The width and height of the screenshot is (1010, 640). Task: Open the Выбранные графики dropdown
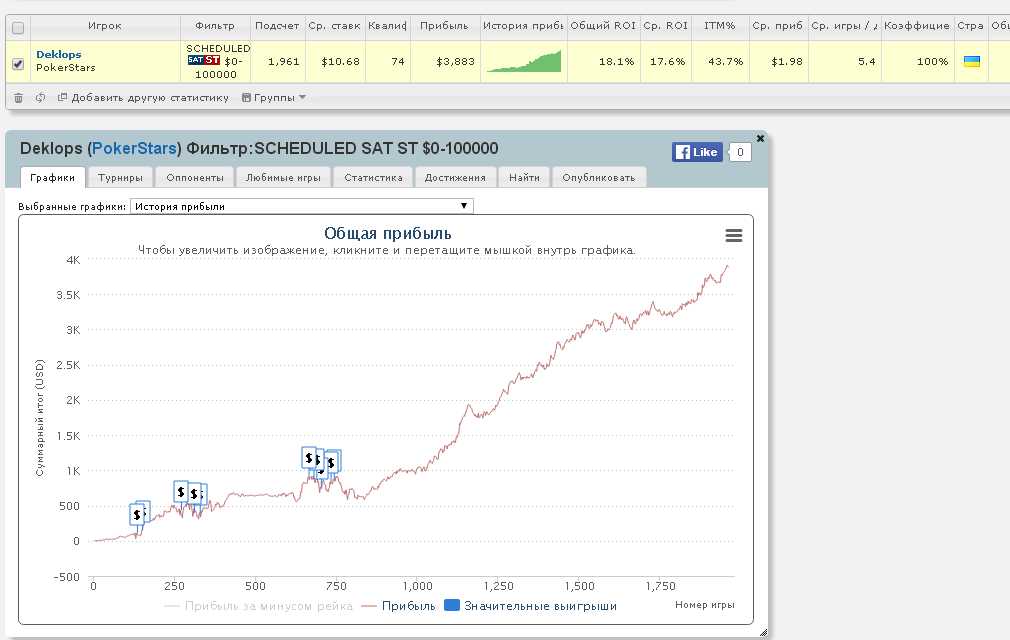click(x=301, y=206)
